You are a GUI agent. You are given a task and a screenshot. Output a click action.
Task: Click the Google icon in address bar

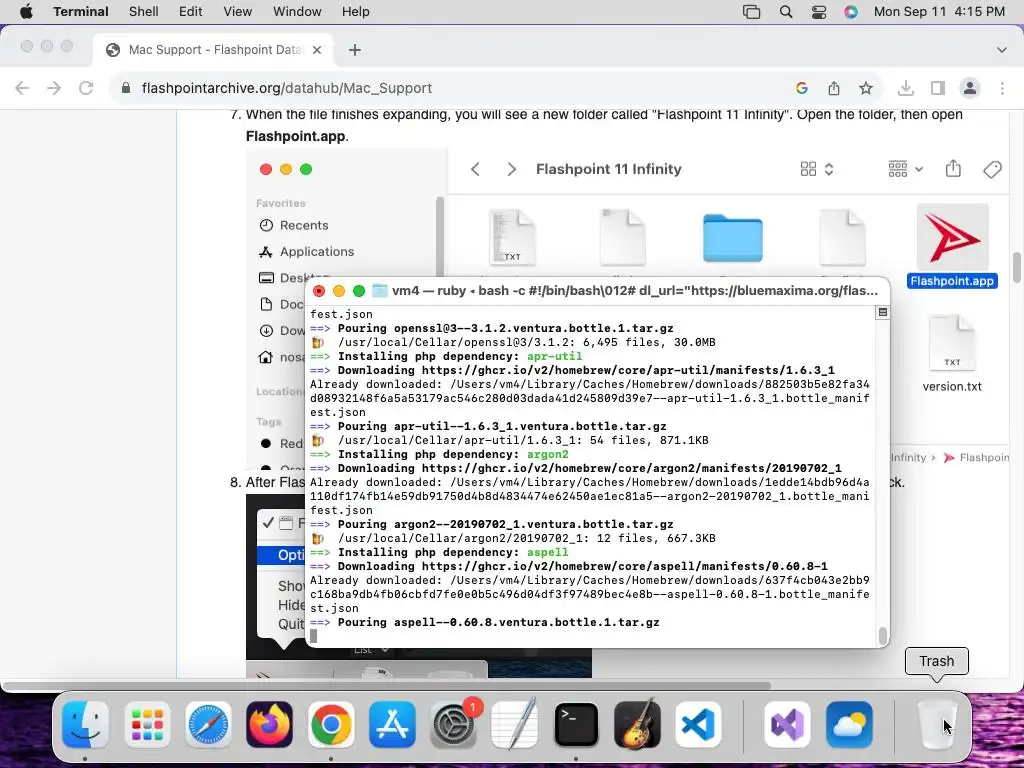coord(802,88)
